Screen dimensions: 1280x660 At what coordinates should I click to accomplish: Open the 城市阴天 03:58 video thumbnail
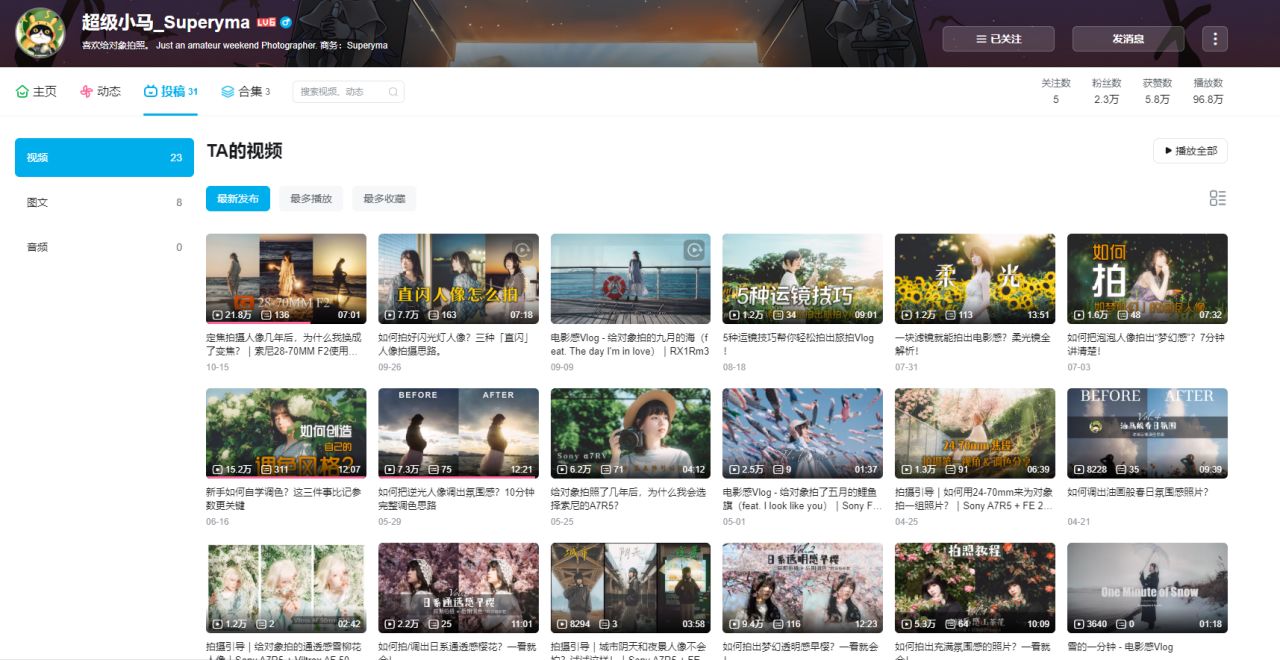[x=630, y=588]
